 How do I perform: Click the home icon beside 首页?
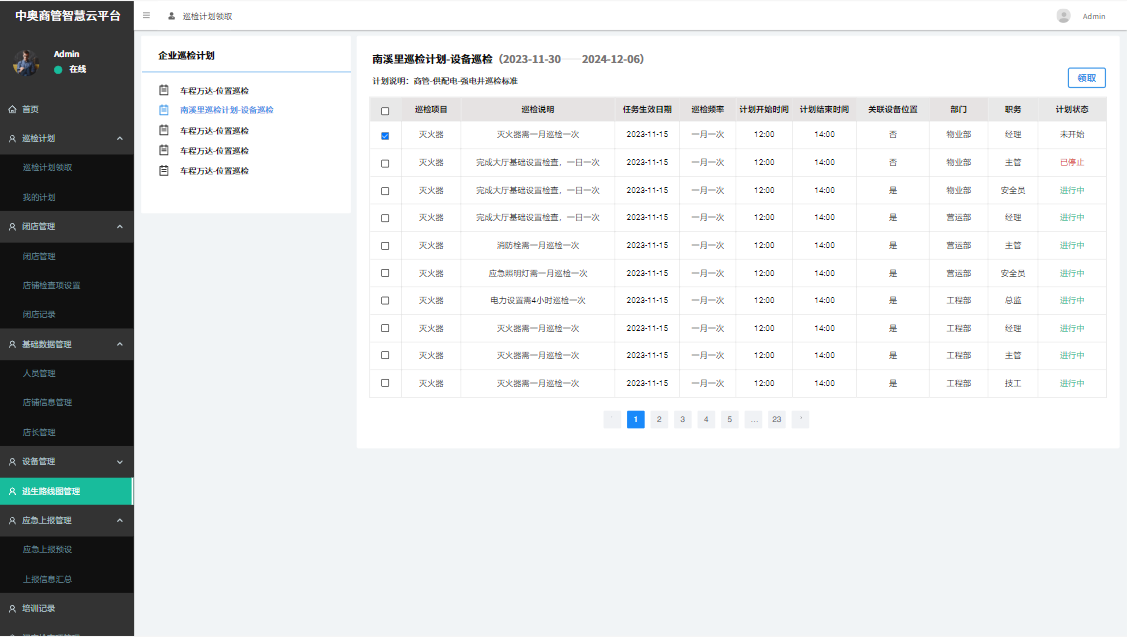12,109
